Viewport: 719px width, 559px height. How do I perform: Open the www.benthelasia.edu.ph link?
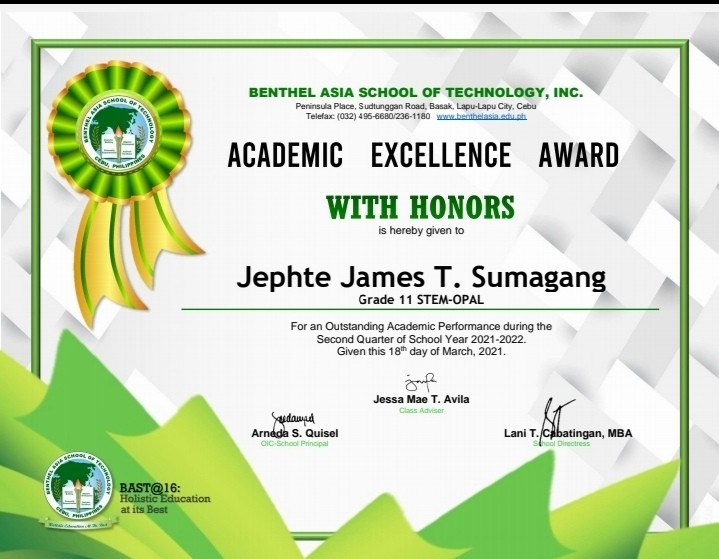tap(481, 116)
